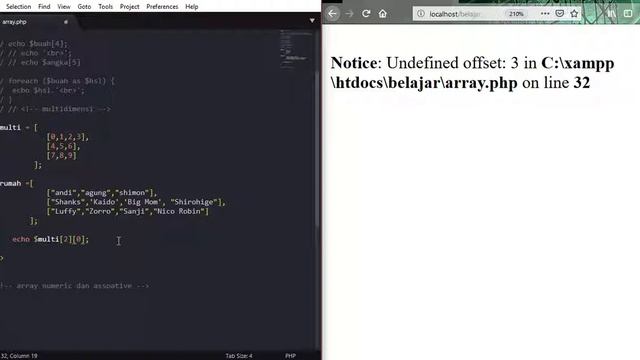Open the browser library icon

click(611, 13)
